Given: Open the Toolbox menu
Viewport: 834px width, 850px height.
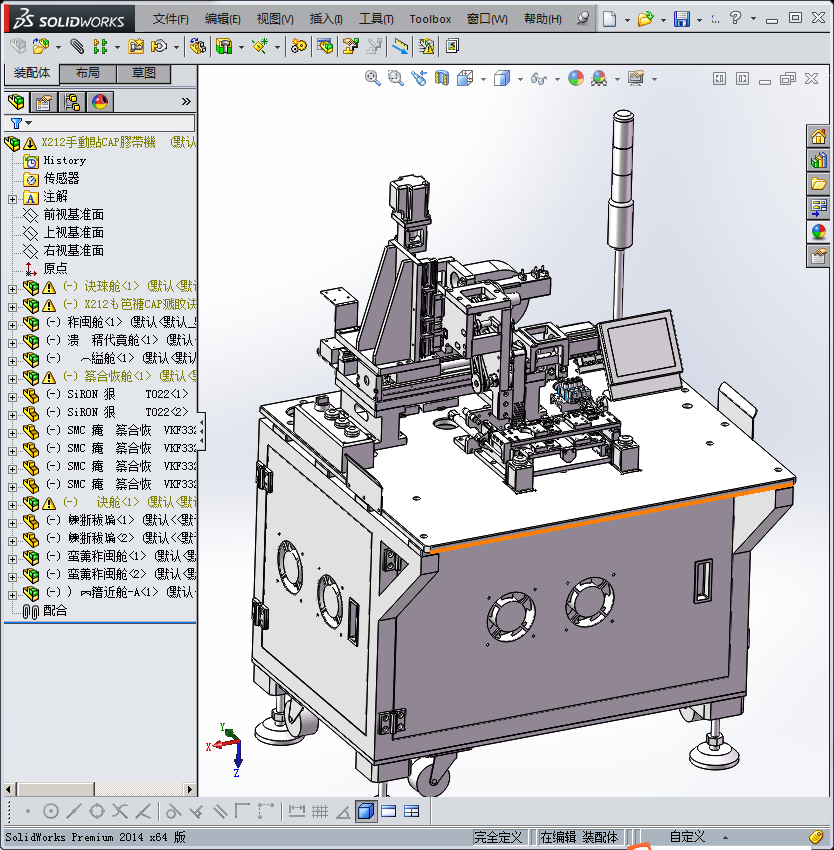Looking at the screenshot, I should coord(430,19).
